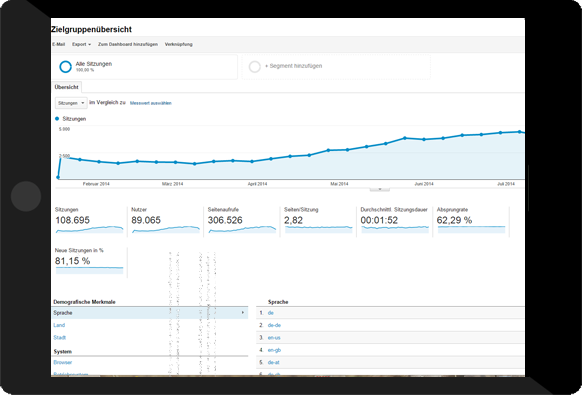Click the E-Mail toolbar option
Image resolution: width=584 pixels, height=398 pixels.
58,44
